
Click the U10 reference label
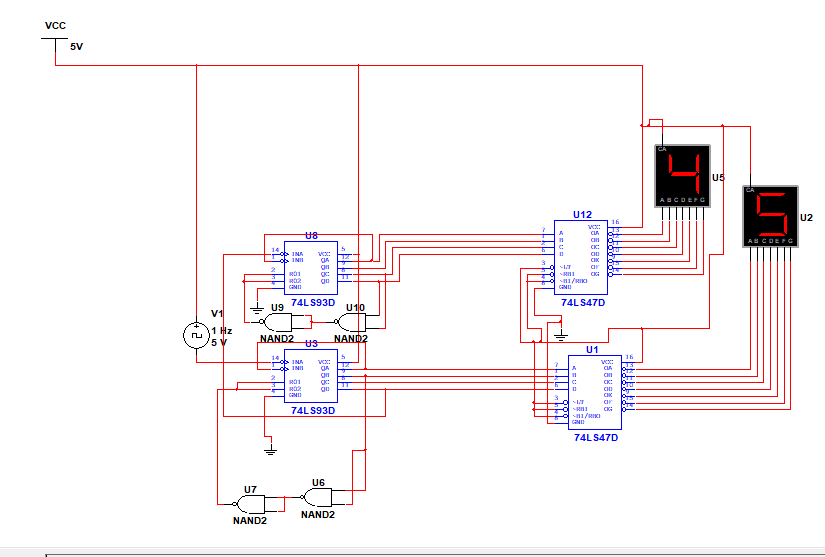[355, 307]
